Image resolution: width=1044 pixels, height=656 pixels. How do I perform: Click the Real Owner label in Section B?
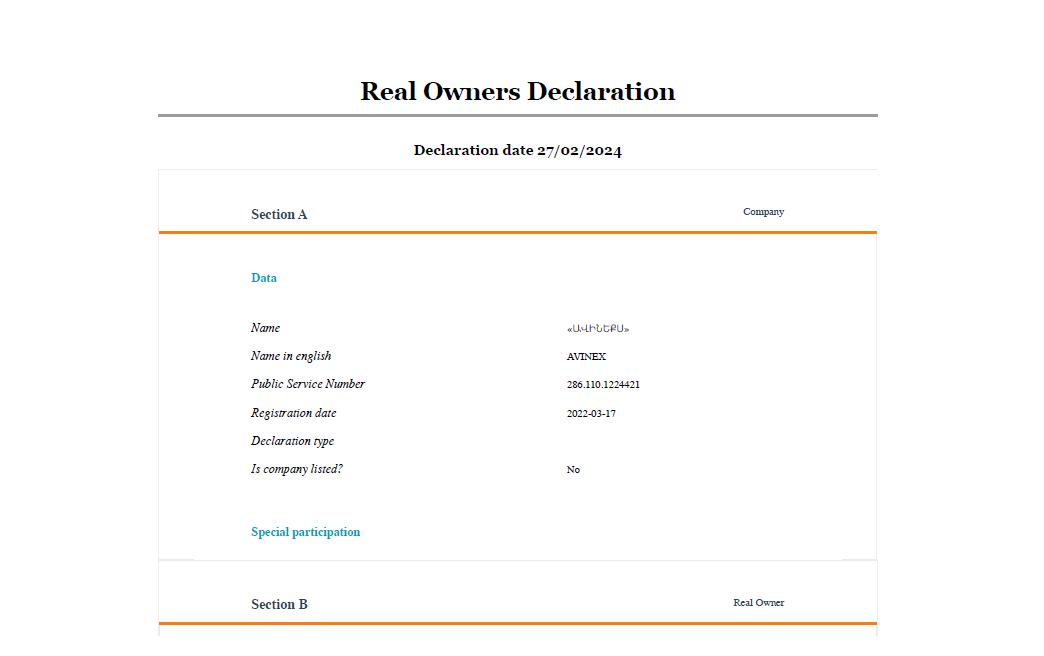(x=758, y=603)
